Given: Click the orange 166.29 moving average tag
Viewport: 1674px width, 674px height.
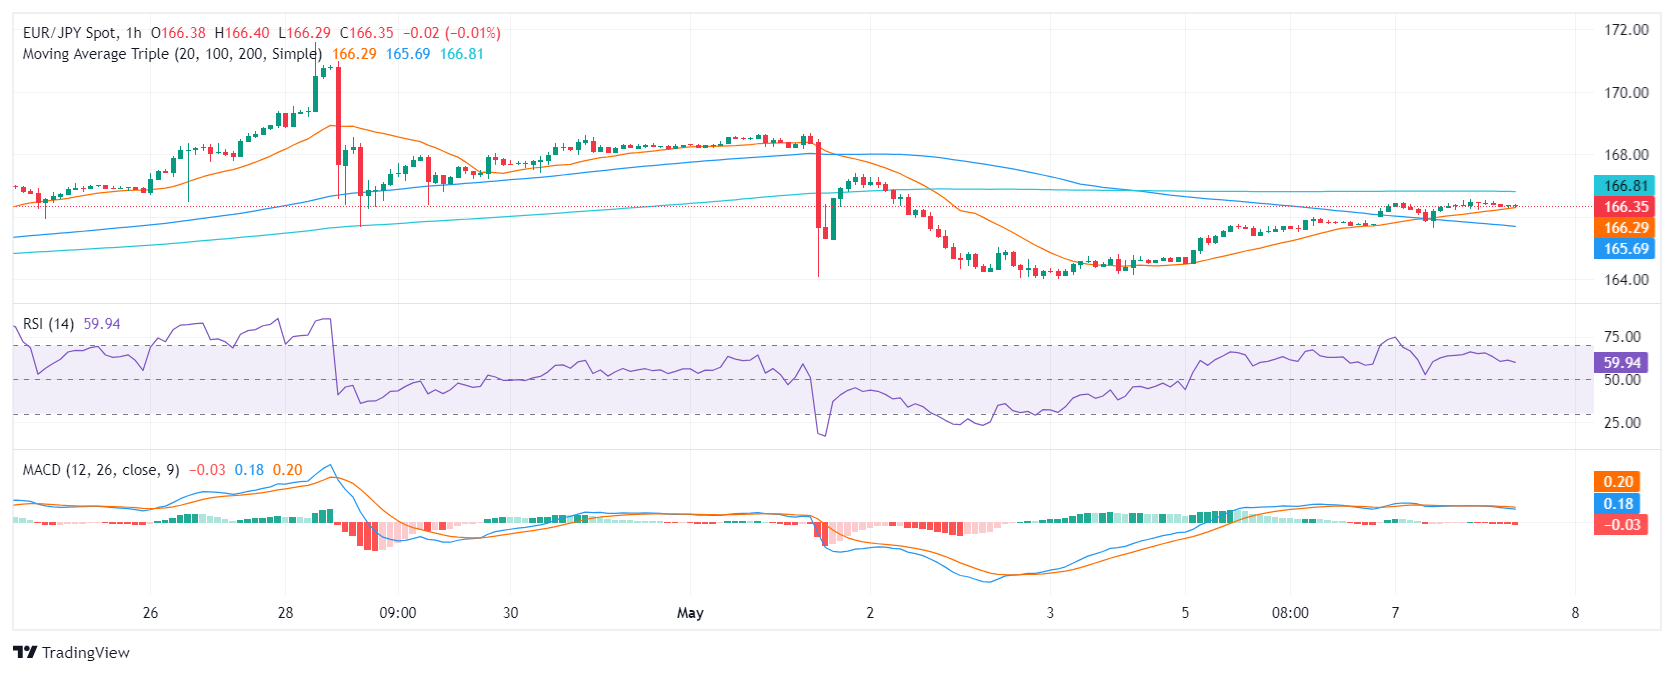Looking at the screenshot, I should 1625,228.
